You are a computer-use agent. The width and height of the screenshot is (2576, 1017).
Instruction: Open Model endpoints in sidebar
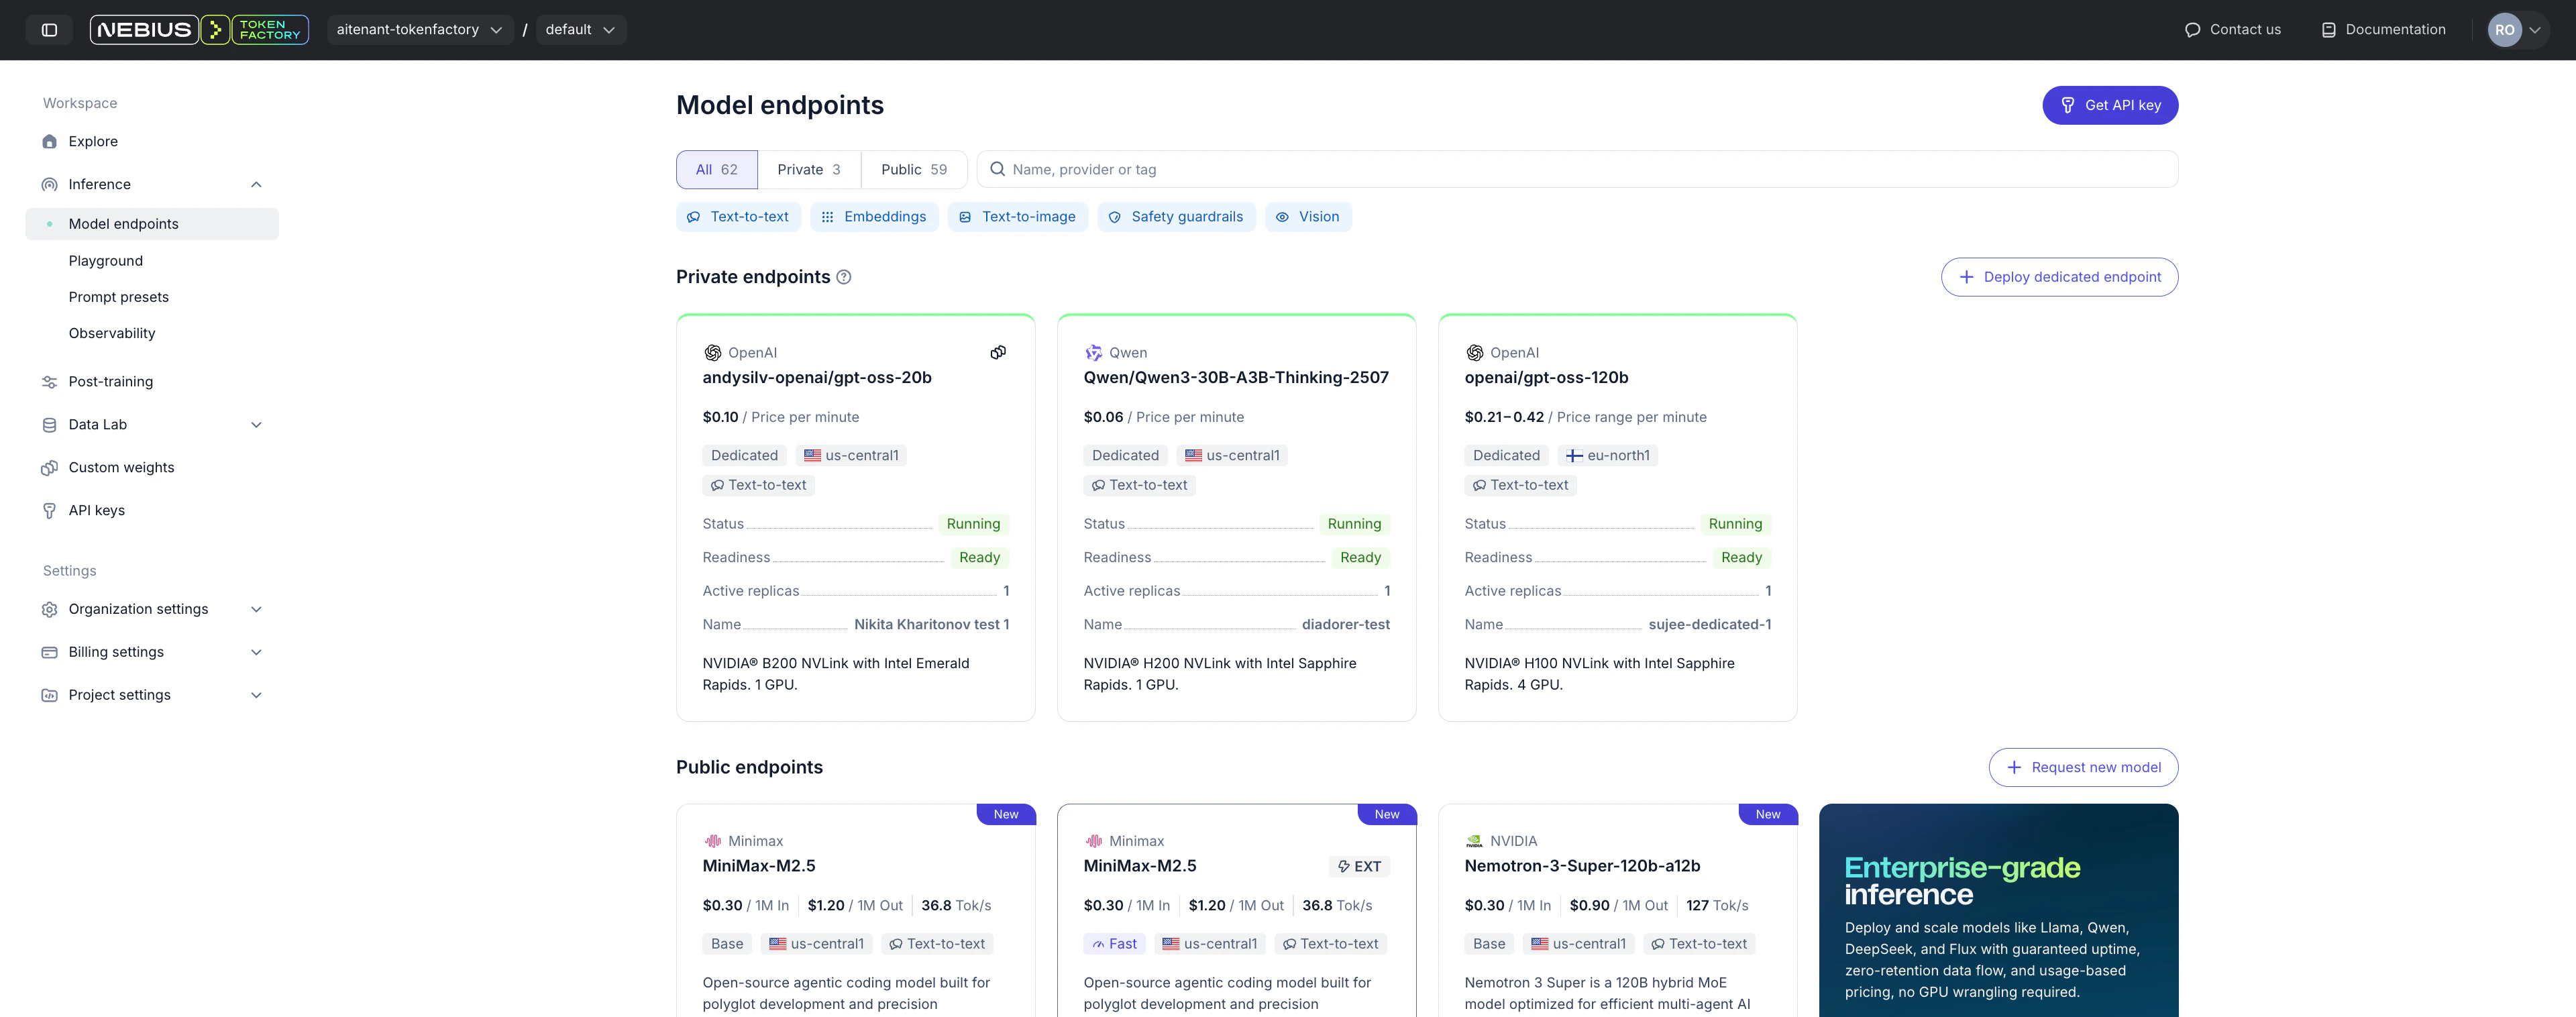pos(152,224)
